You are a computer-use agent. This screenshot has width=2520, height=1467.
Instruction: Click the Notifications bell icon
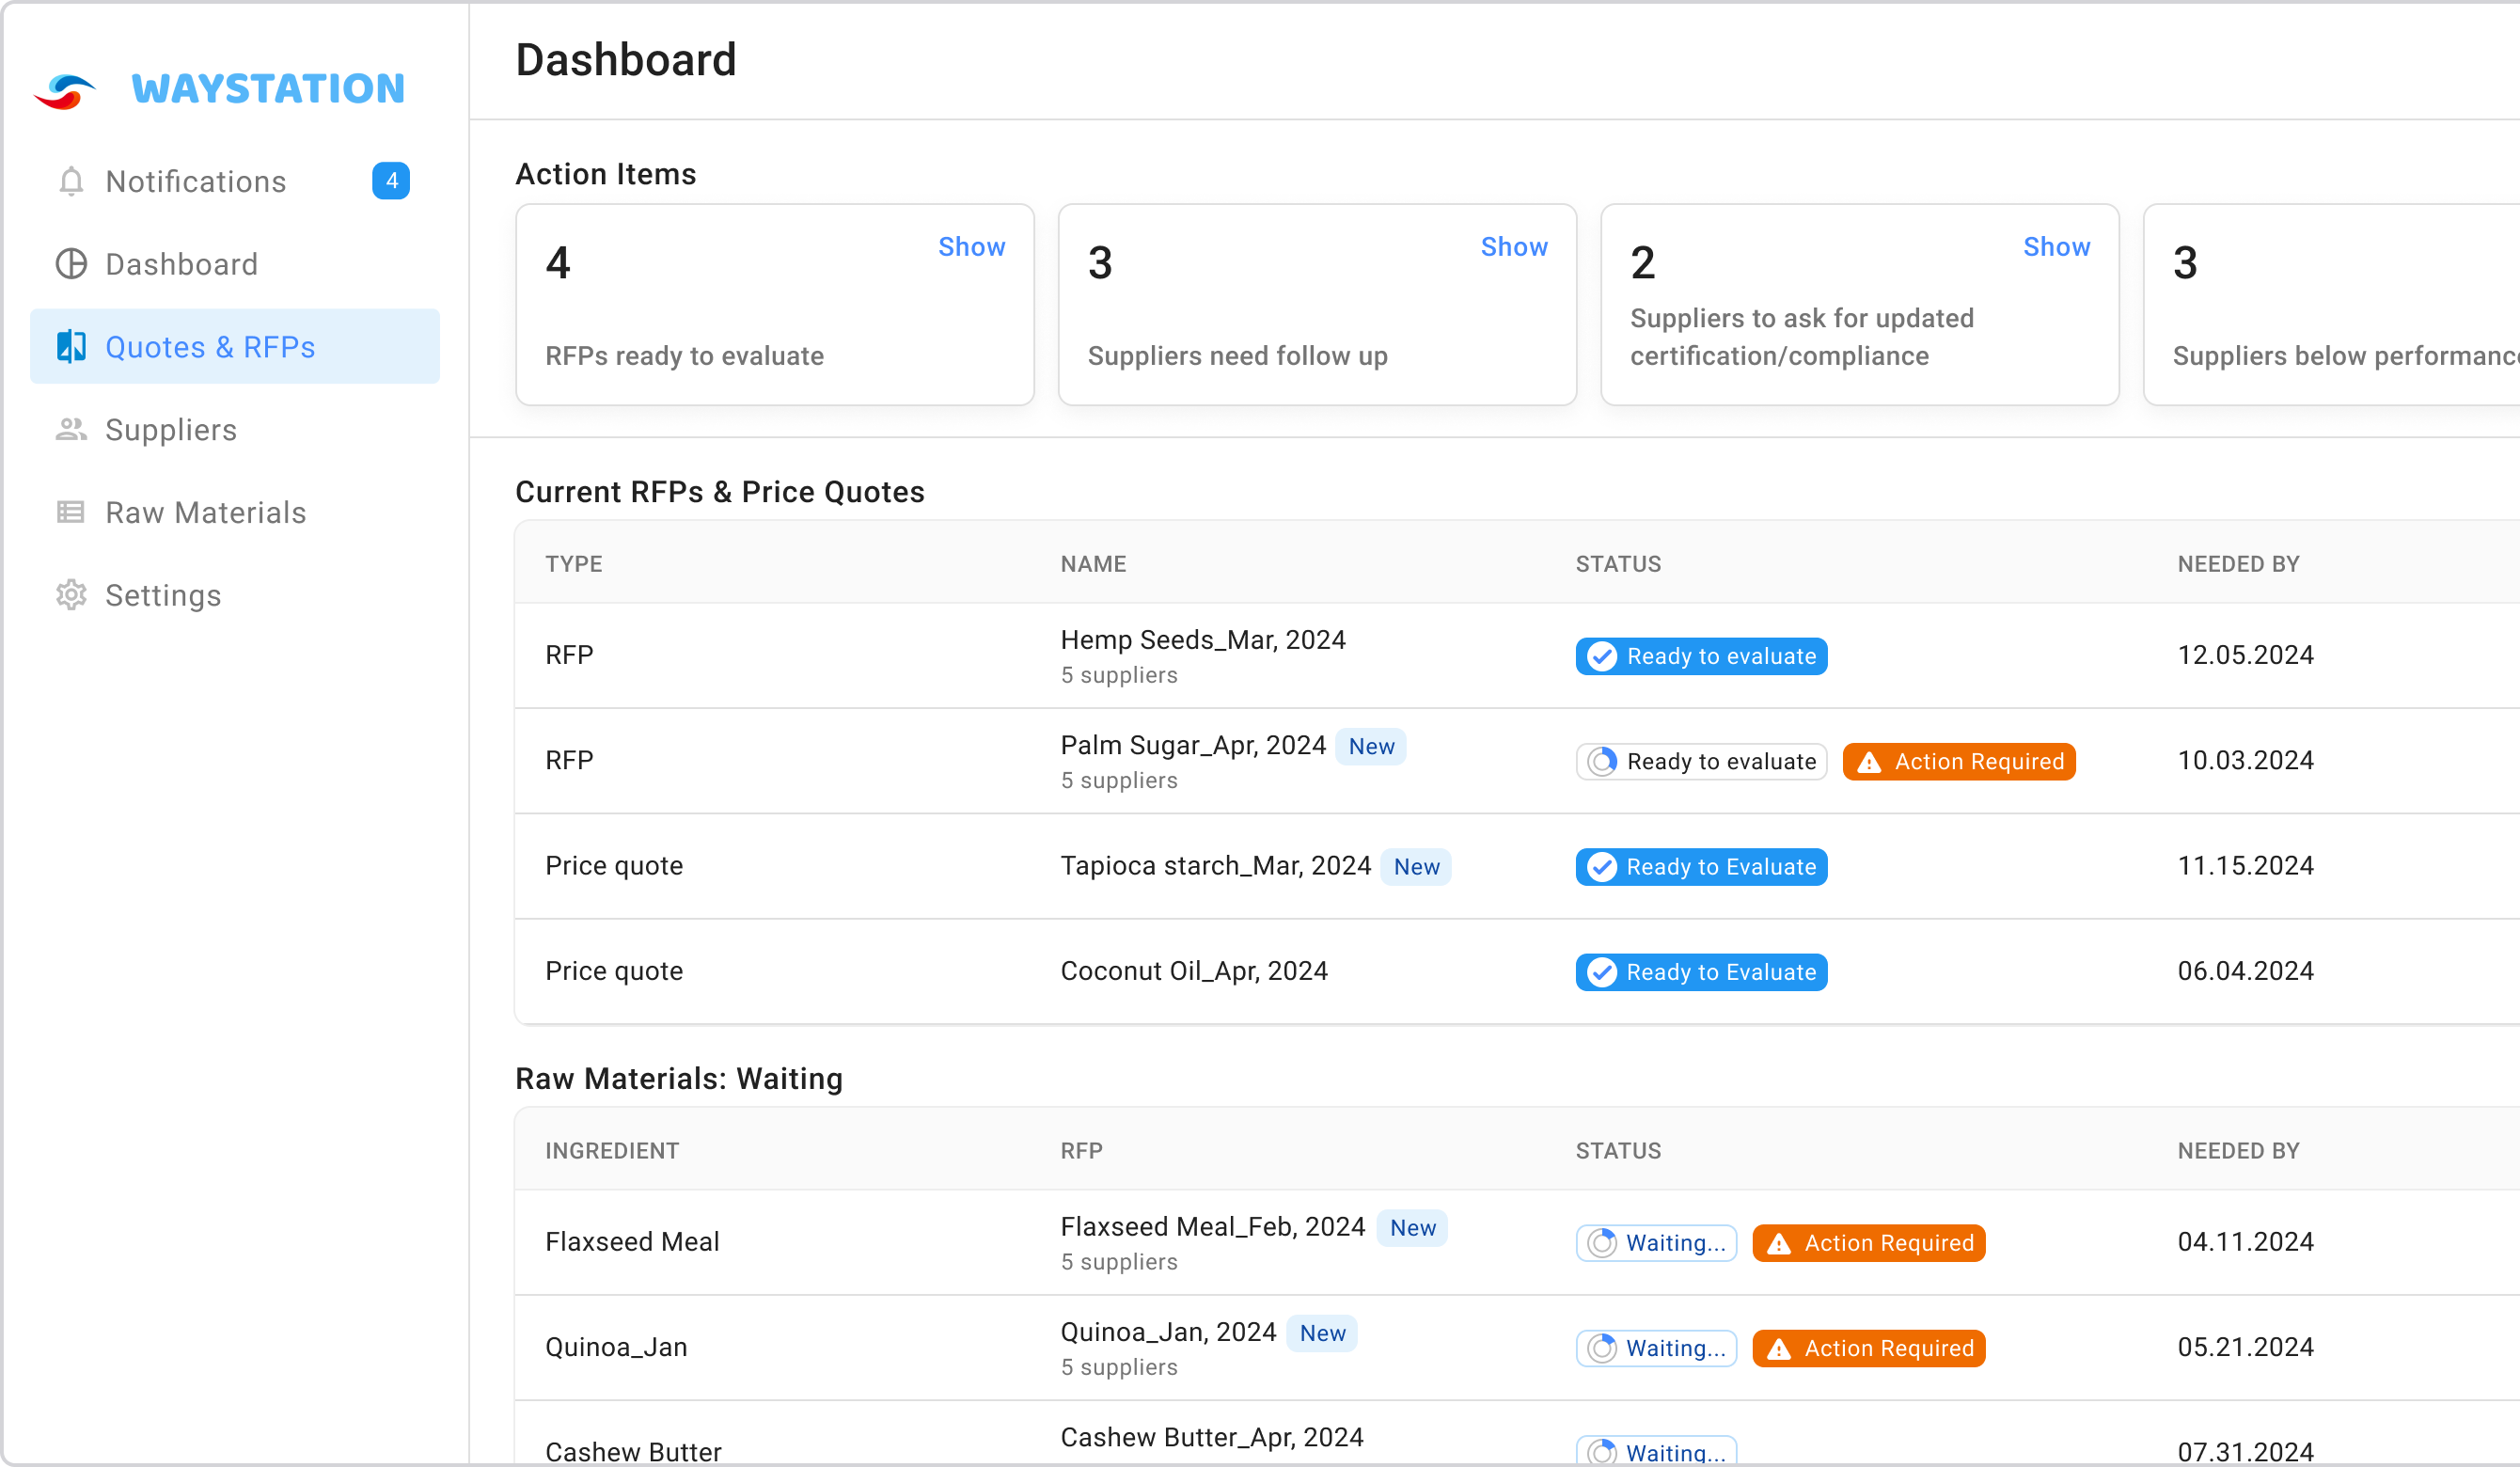(x=71, y=181)
